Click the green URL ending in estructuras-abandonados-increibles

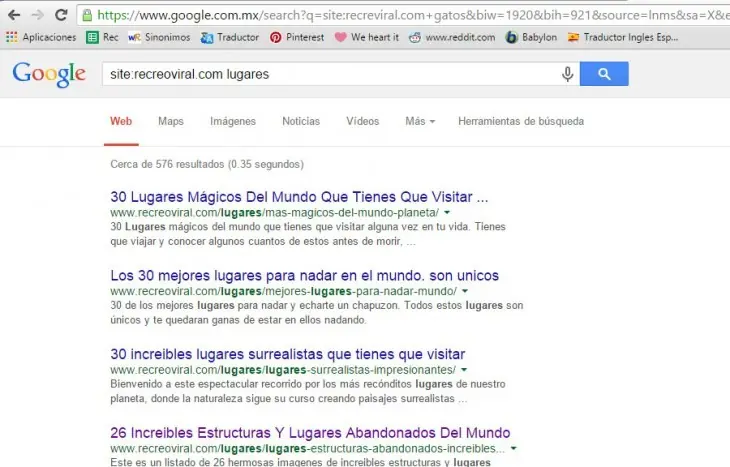point(308,449)
